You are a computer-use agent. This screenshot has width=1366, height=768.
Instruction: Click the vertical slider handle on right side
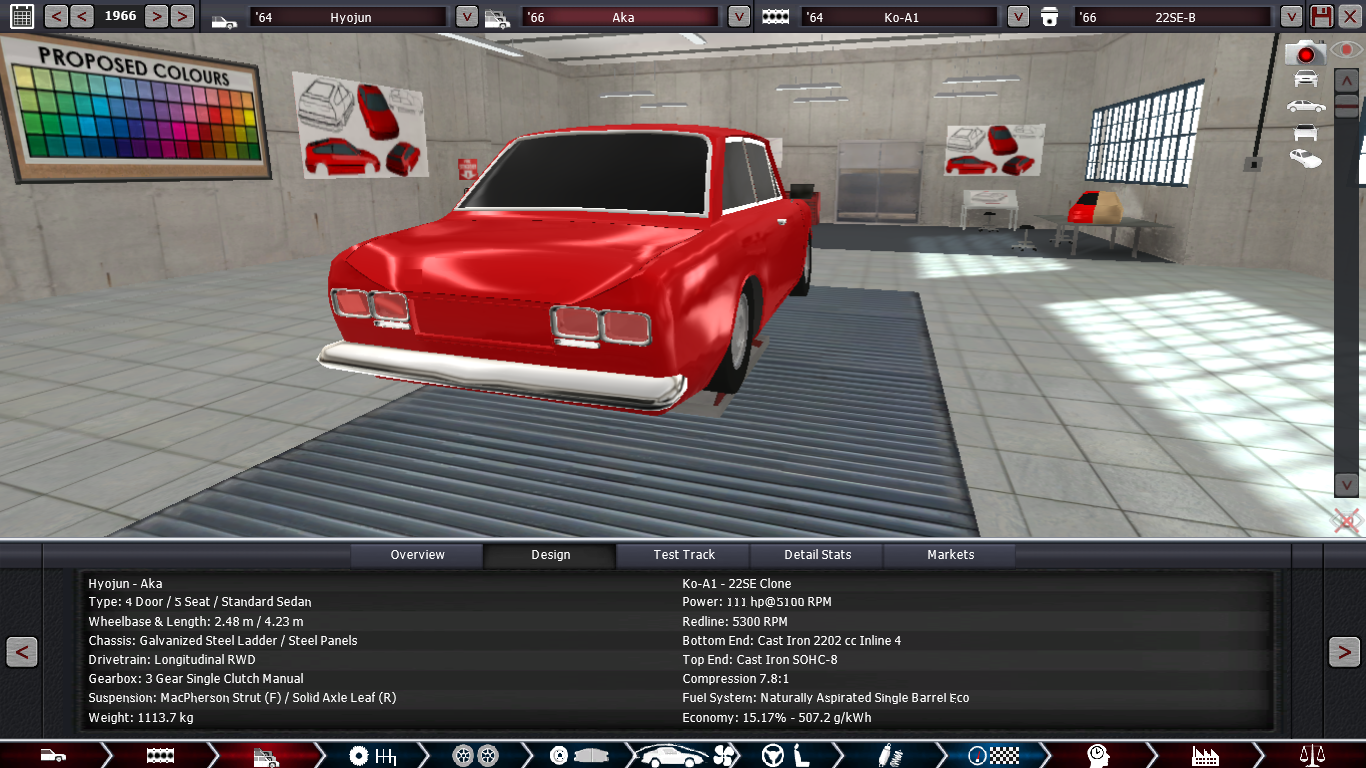pyautogui.click(x=1346, y=106)
